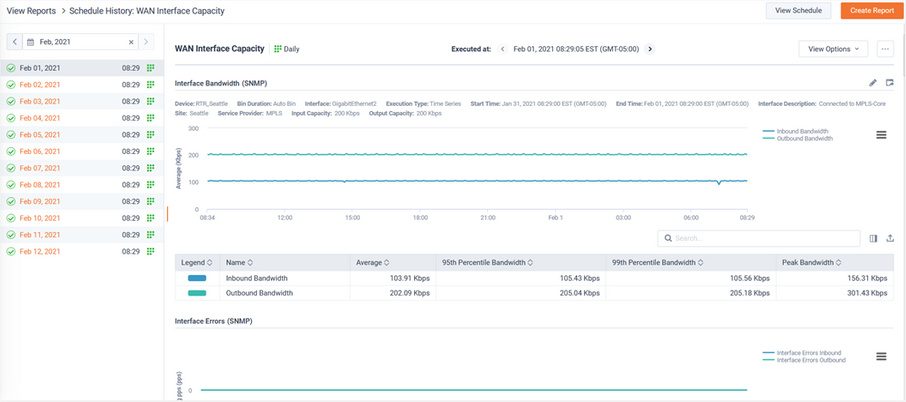Click the success check icon for Feb 01, 2021
The width and height of the screenshot is (906, 402).
pos(10,68)
